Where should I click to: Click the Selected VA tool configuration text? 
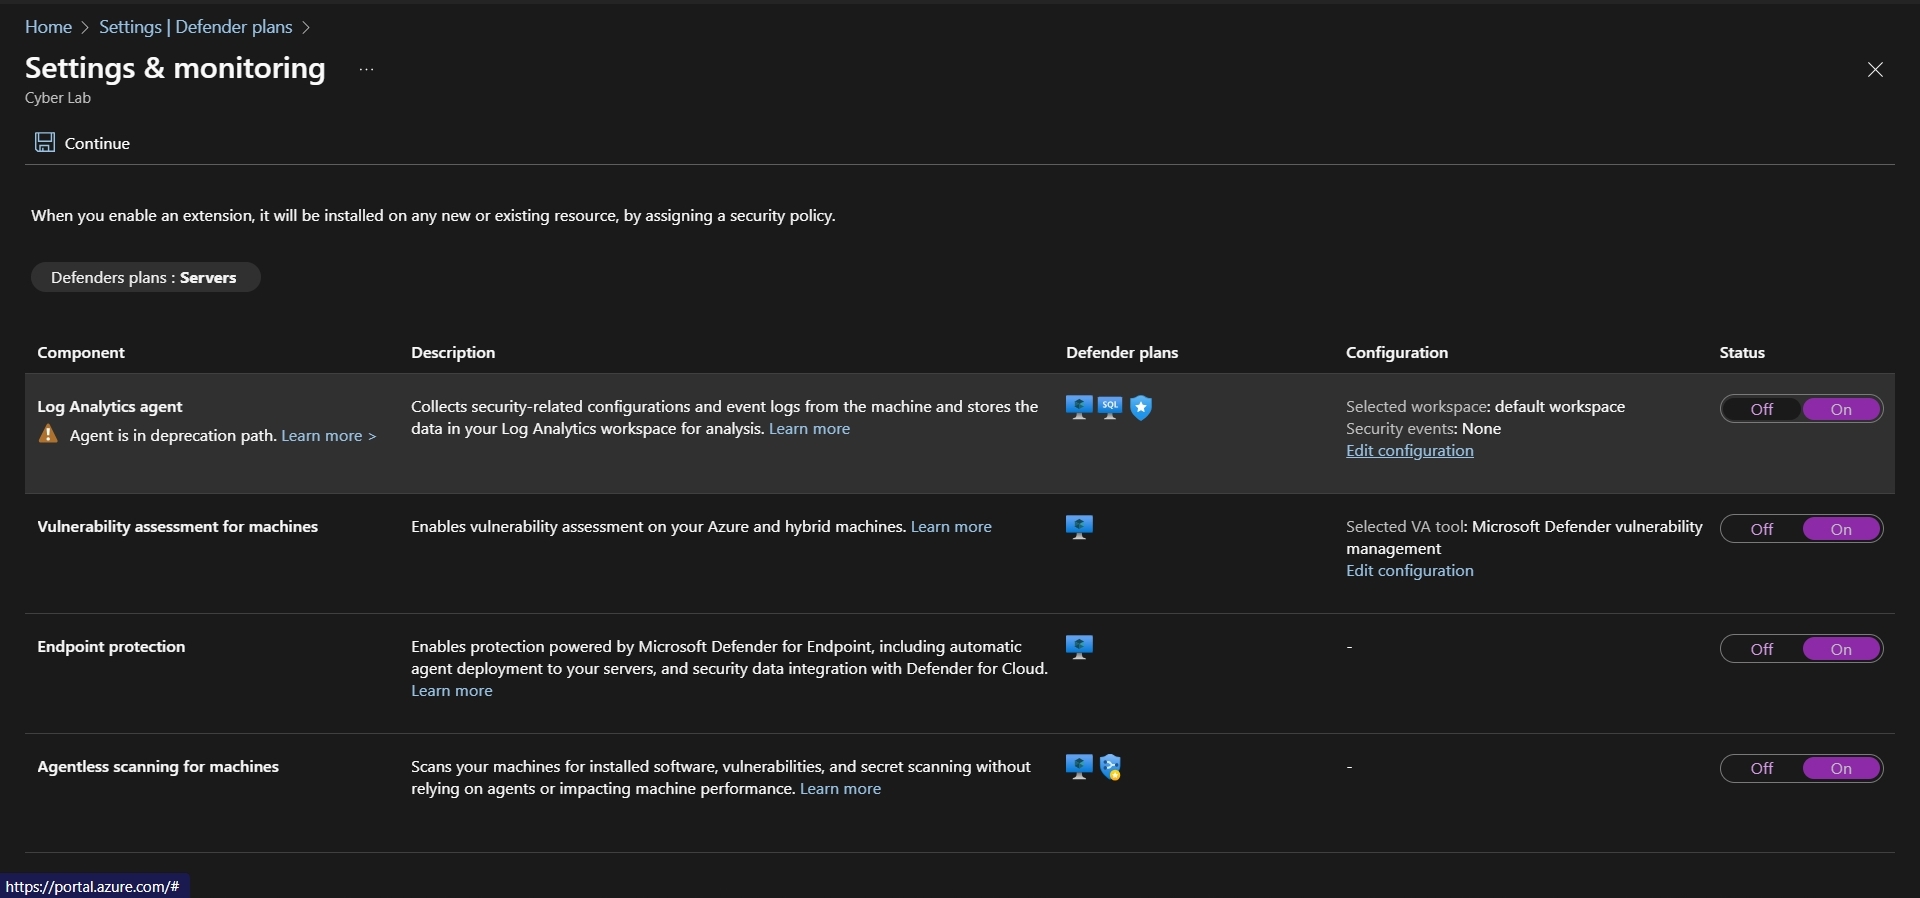pos(1524,537)
